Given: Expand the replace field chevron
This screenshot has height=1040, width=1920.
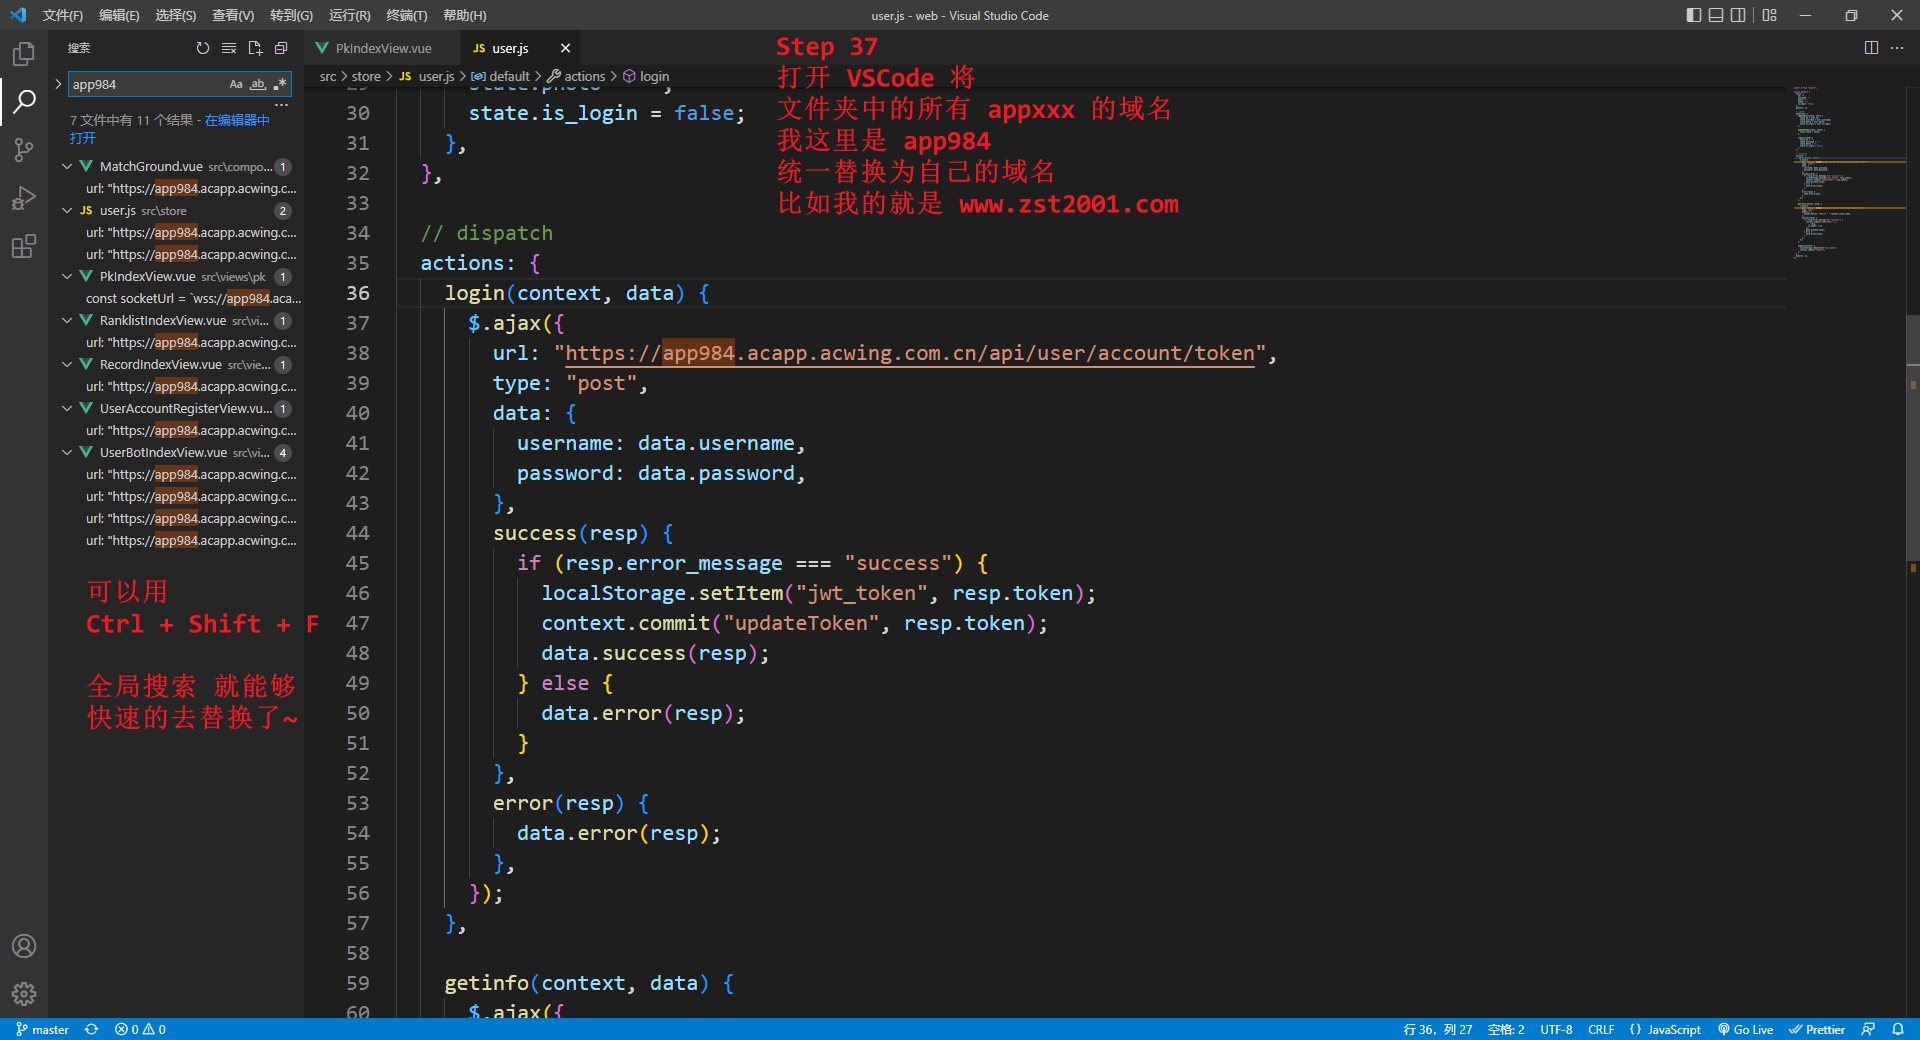Looking at the screenshot, I should (x=58, y=84).
